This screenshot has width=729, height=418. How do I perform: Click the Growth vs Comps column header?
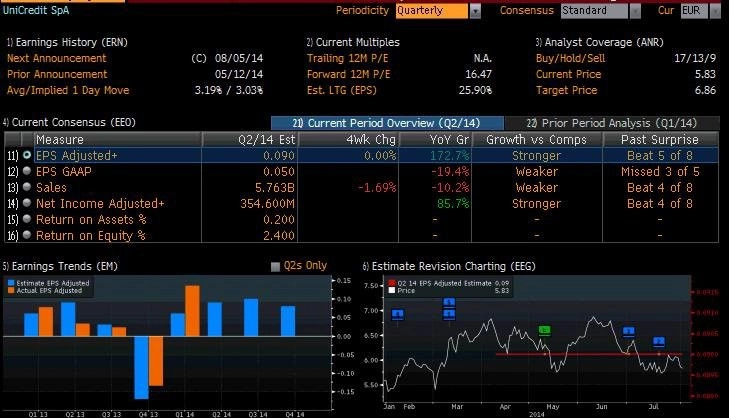[537, 139]
